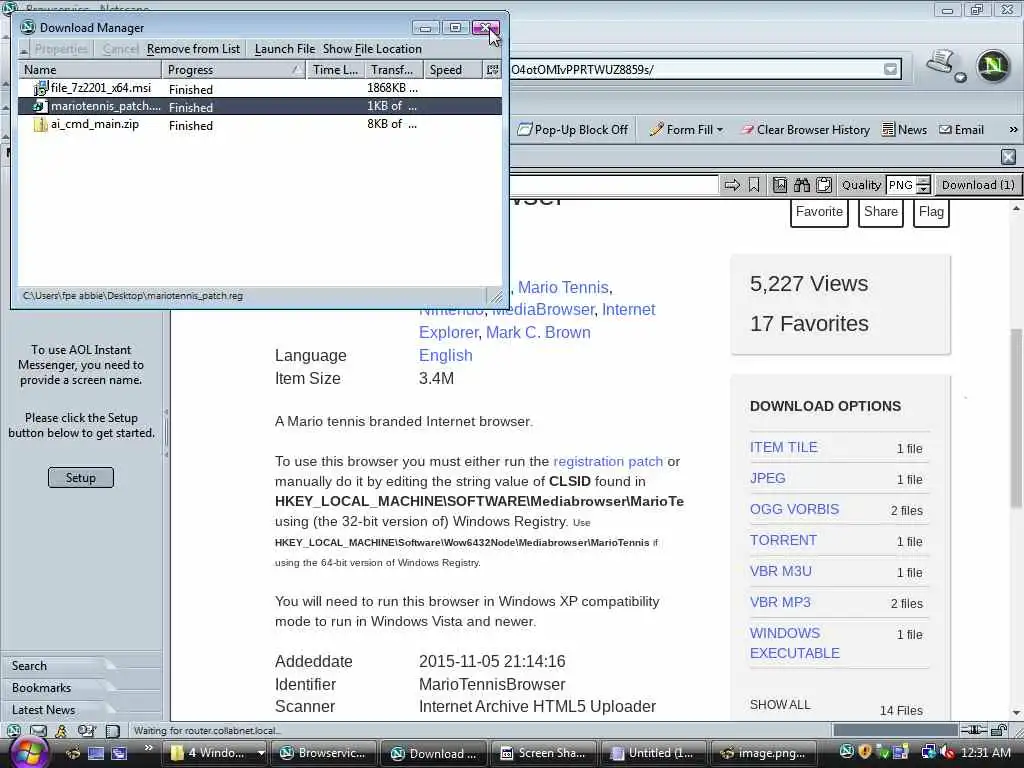Click the address bar URL field

(x=696, y=69)
